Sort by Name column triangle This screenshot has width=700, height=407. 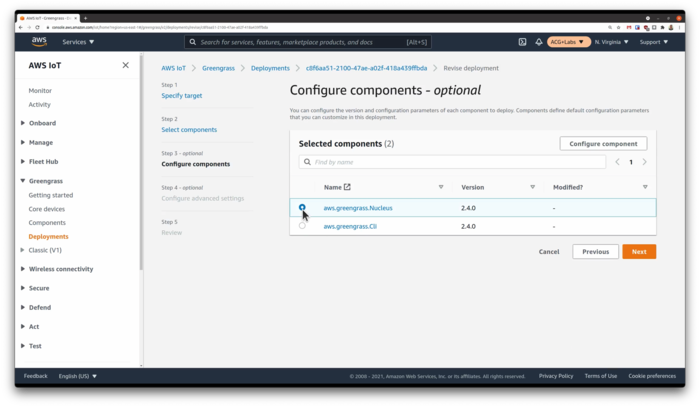[441, 187]
